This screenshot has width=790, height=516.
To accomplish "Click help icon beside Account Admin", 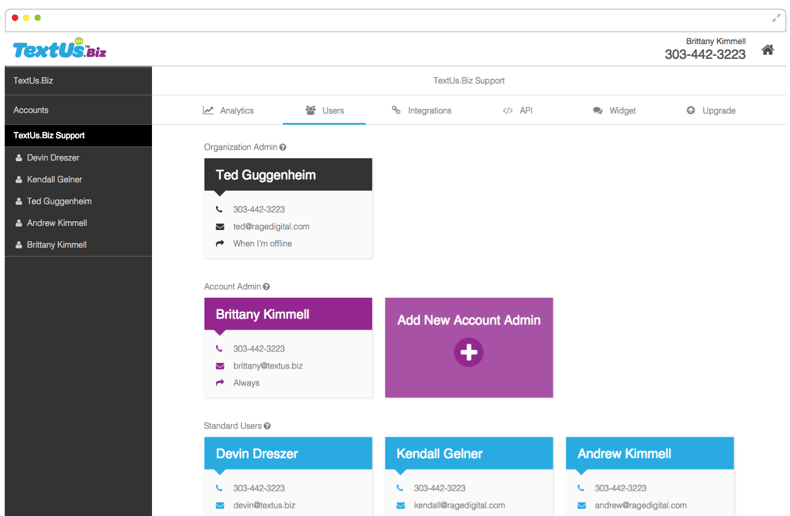I will (266, 287).
